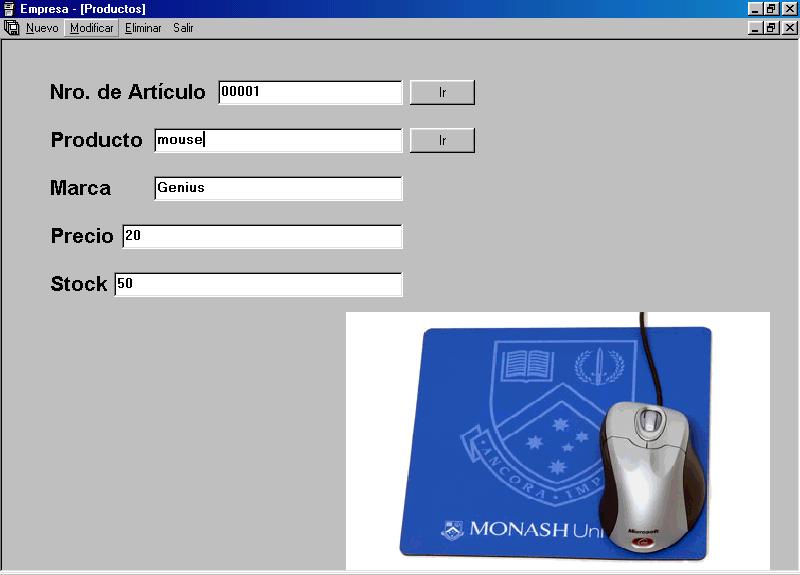Click Ir button next to Producto field
The width and height of the screenshot is (800, 575).
[442, 140]
